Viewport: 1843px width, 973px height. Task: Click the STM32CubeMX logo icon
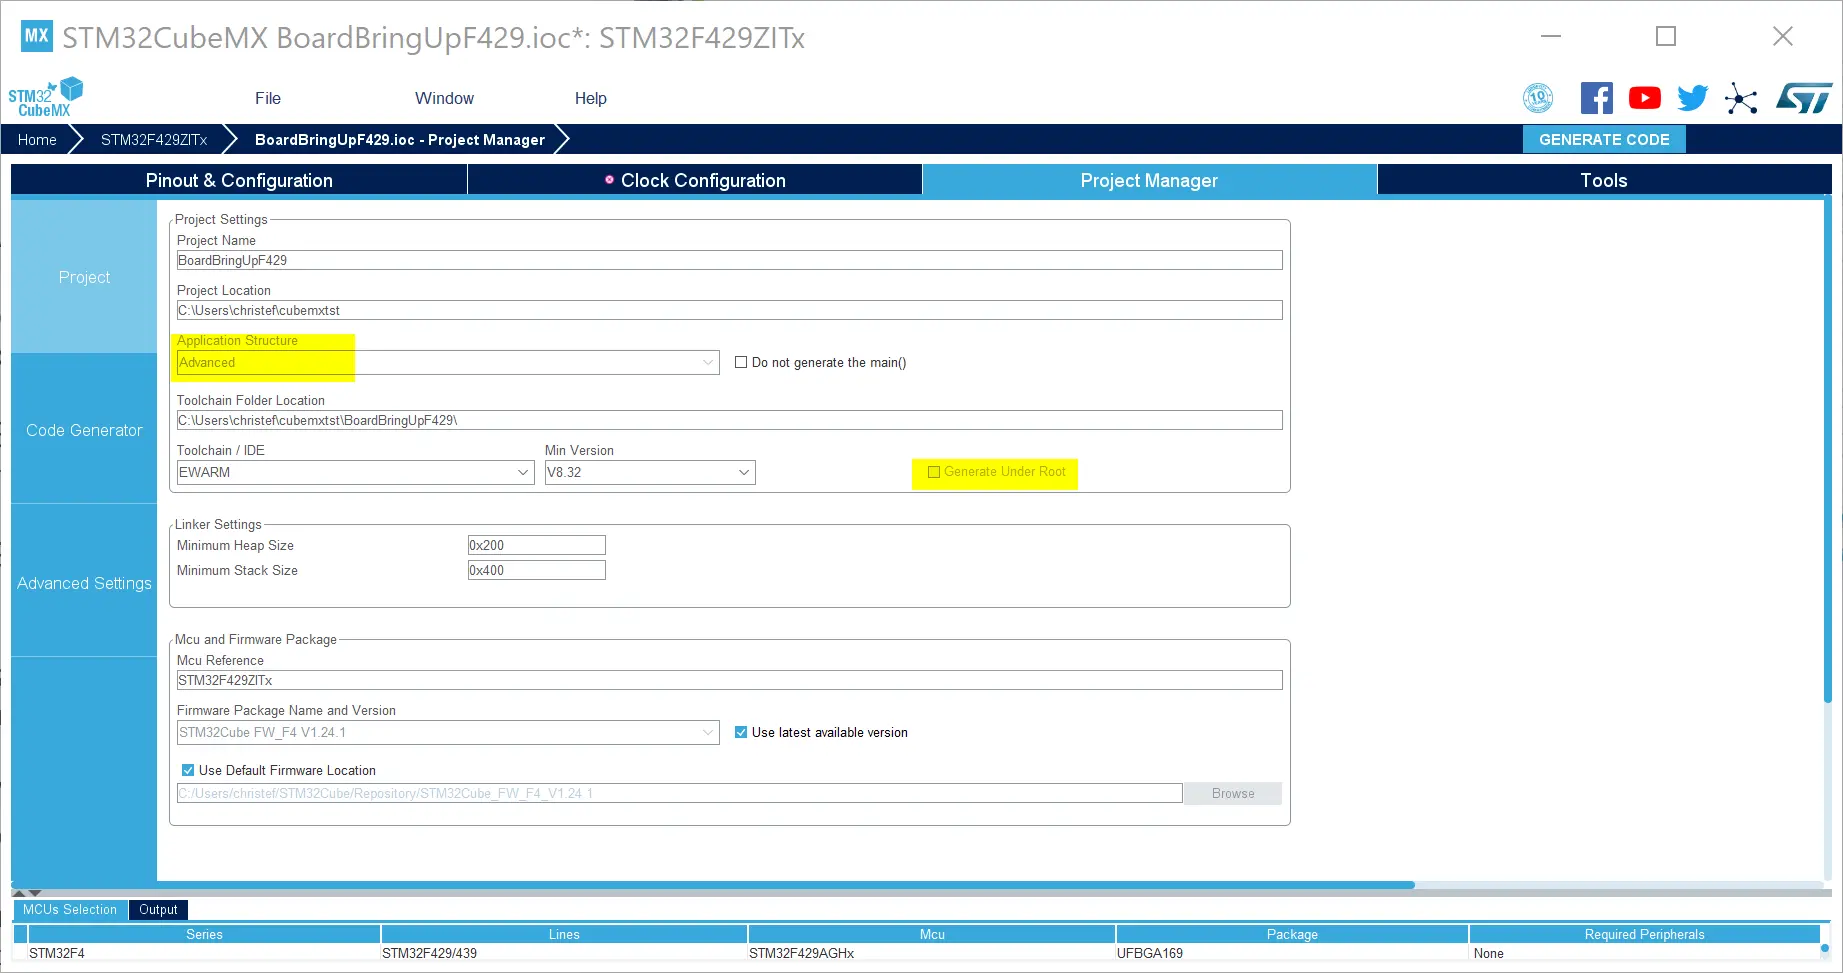click(x=45, y=97)
